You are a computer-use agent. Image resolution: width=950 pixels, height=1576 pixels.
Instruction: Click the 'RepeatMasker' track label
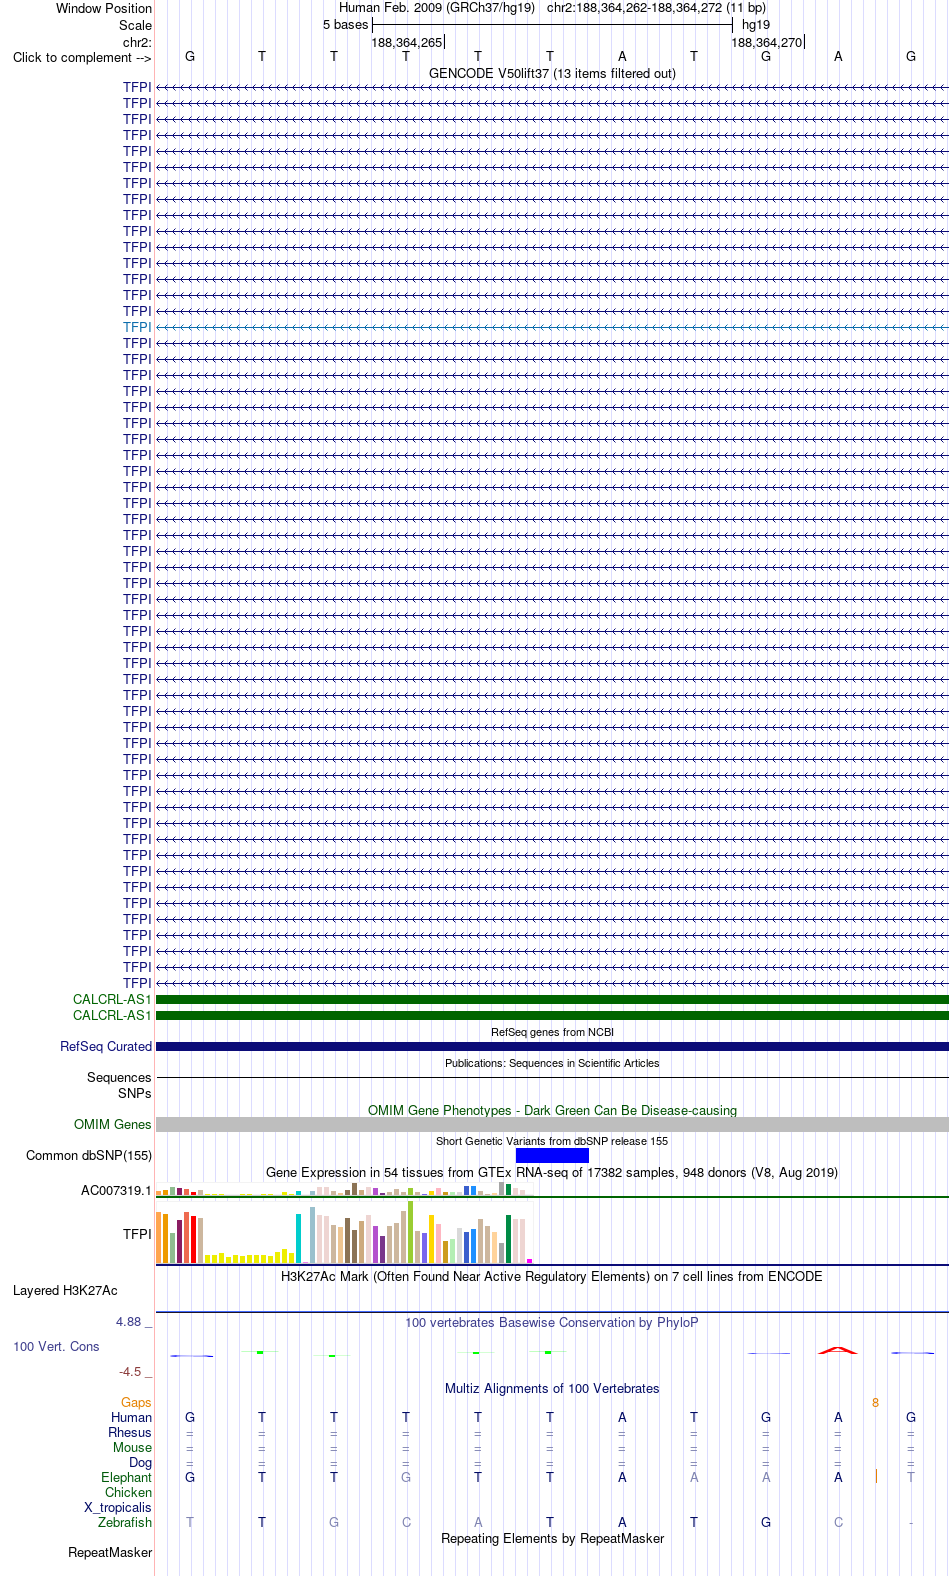point(110,1552)
